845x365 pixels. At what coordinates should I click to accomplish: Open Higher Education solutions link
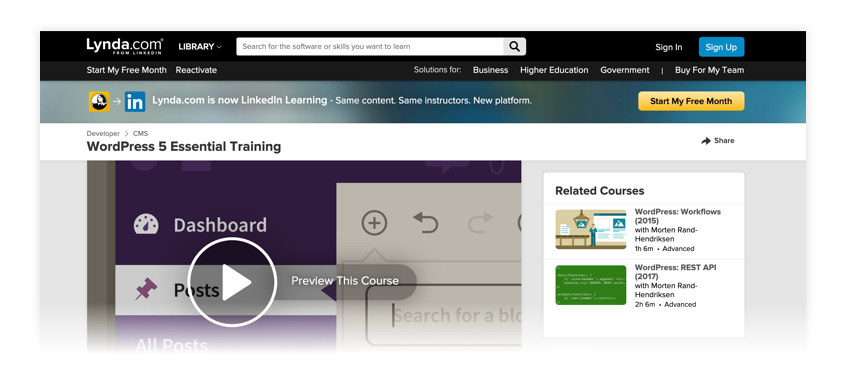554,70
